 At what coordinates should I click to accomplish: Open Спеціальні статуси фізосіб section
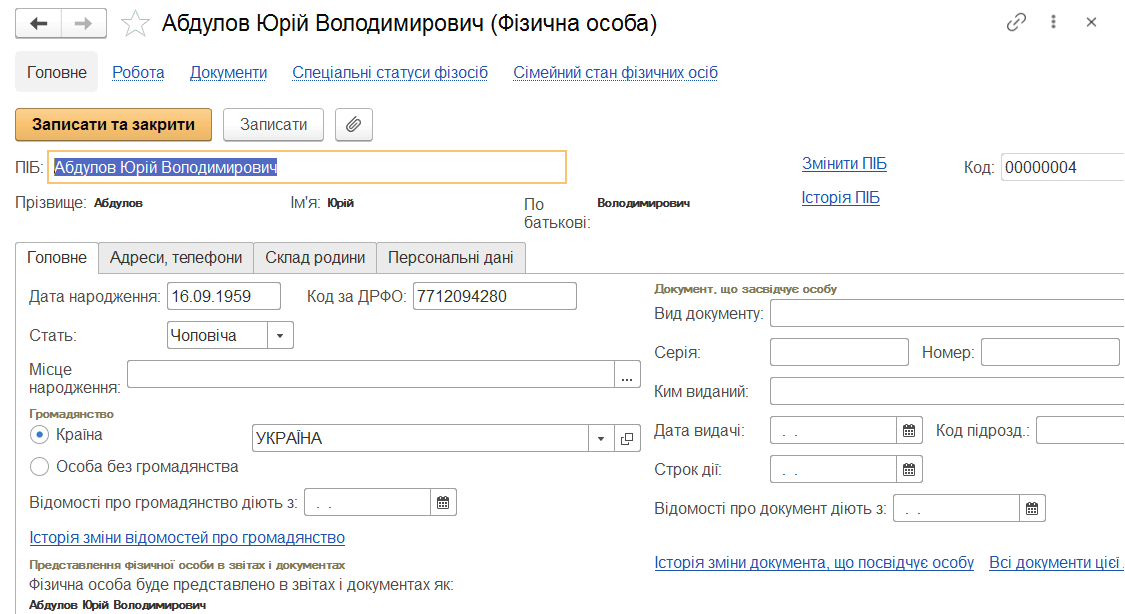click(390, 72)
